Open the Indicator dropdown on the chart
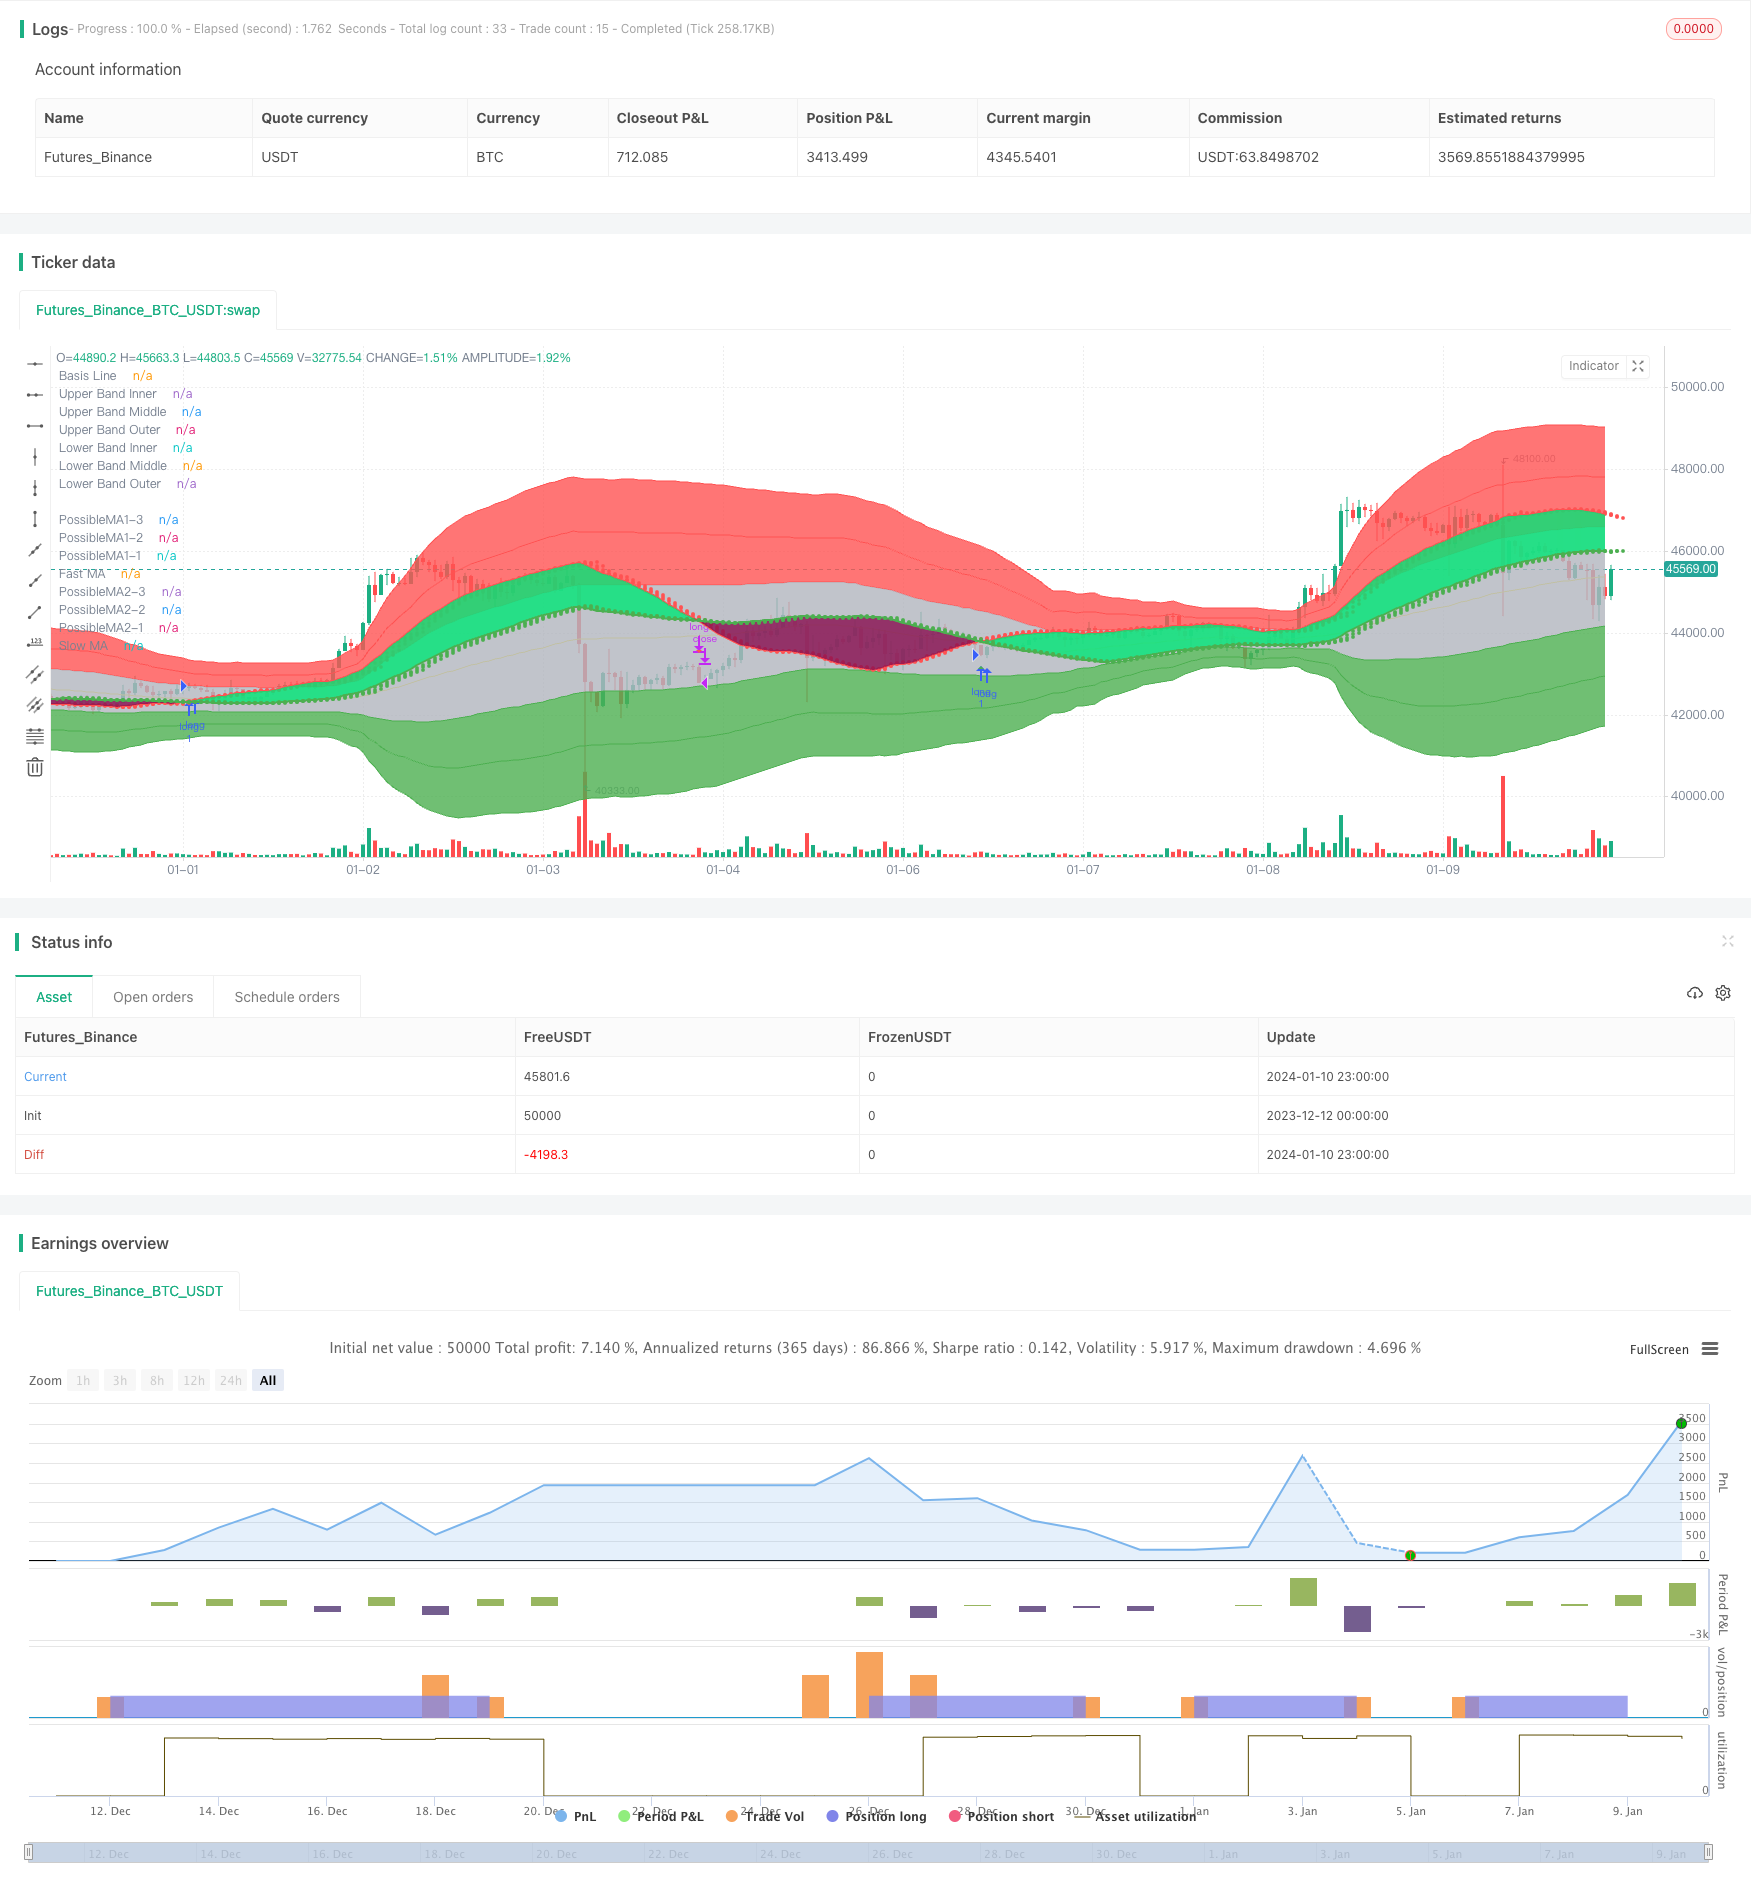The height and width of the screenshot is (1892, 1751). tap(1593, 366)
